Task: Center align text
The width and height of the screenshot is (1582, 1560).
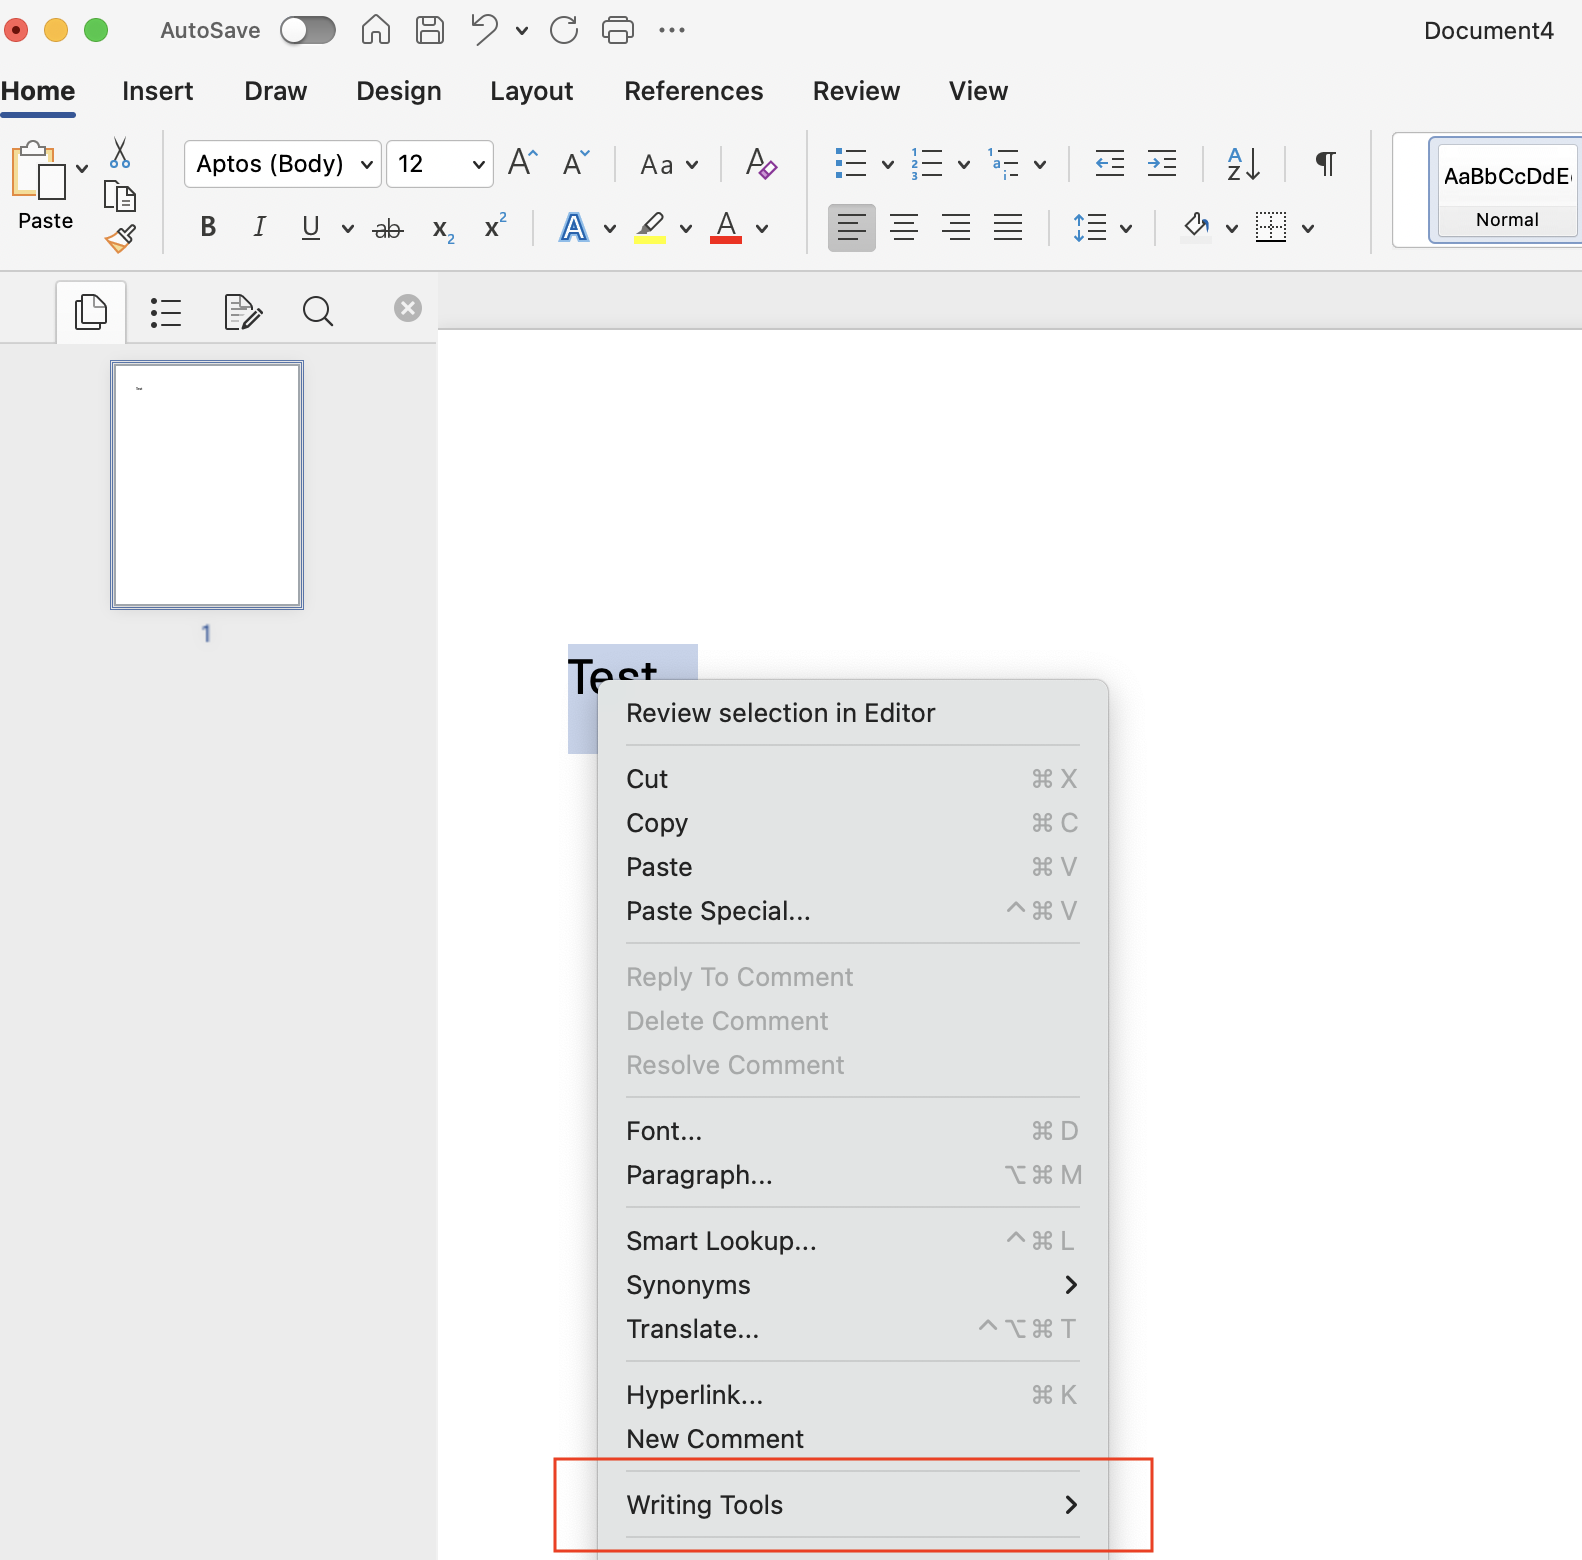Action: [x=904, y=228]
